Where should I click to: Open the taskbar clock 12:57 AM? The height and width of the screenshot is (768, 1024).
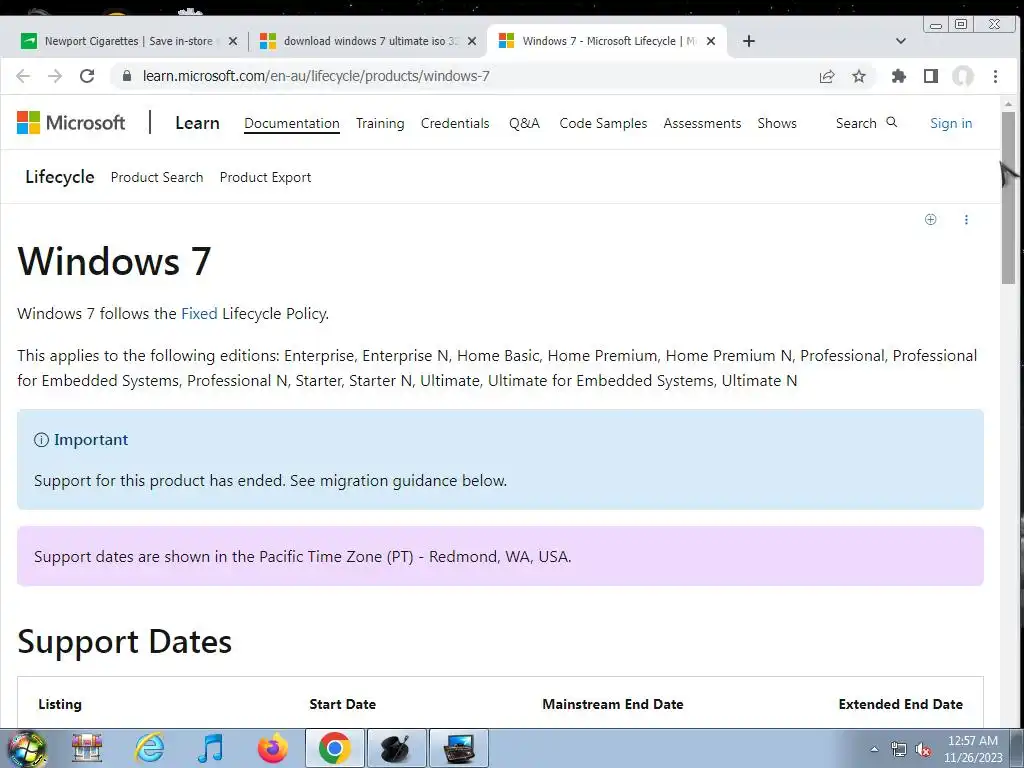(x=973, y=749)
